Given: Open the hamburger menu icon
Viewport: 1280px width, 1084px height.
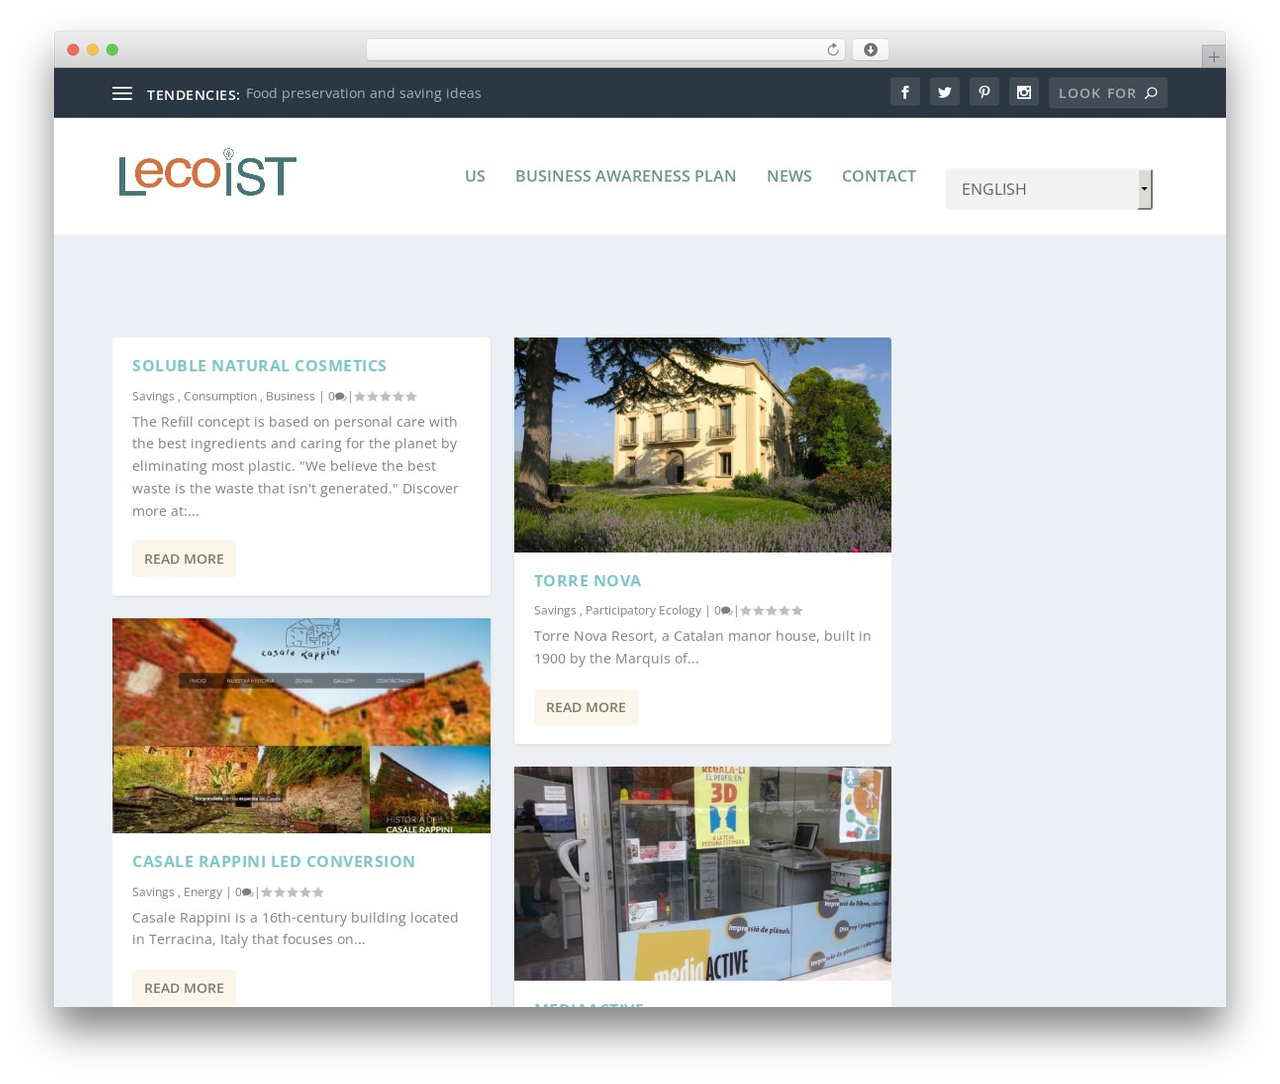Looking at the screenshot, I should tap(122, 93).
